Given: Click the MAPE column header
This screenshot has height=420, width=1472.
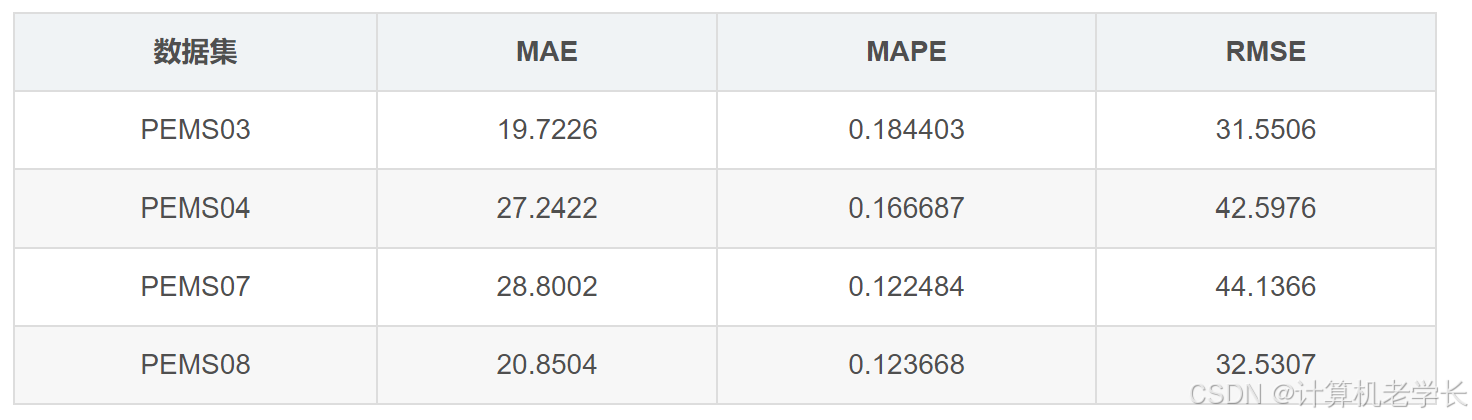Looking at the screenshot, I should click(x=906, y=52).
